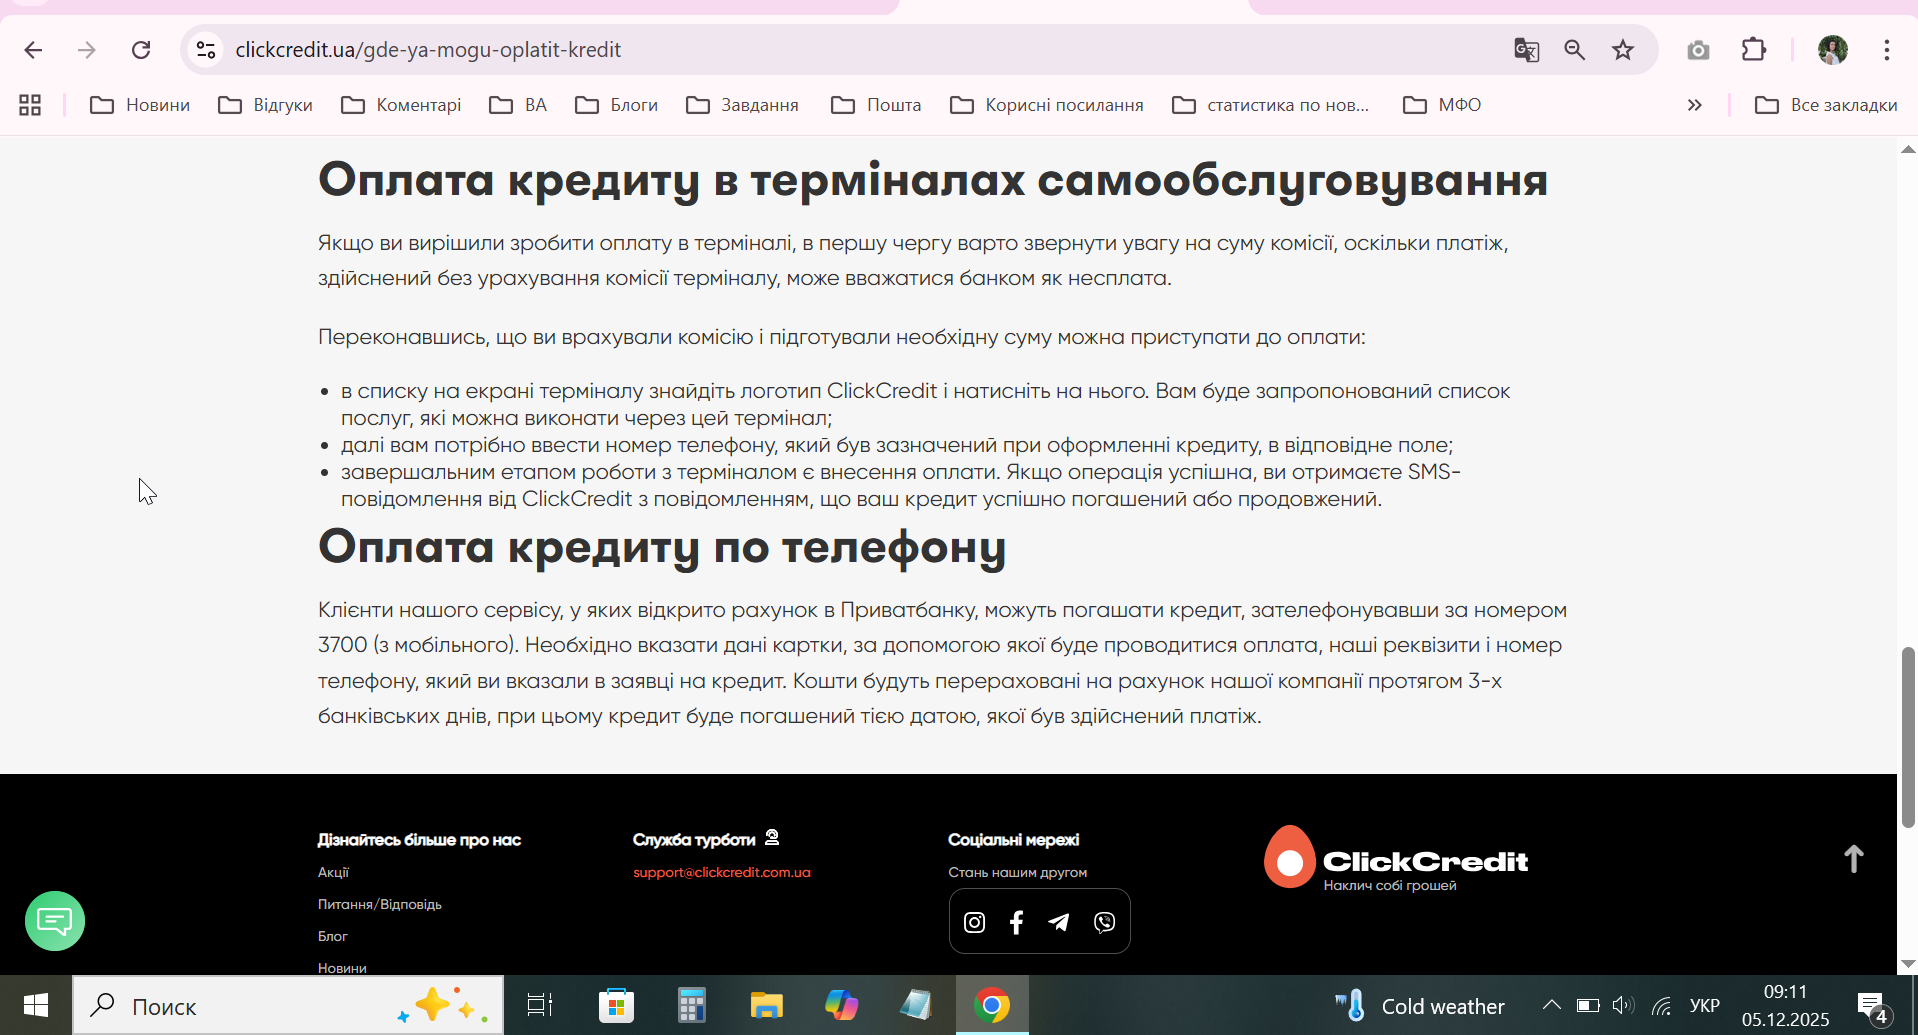Open the Акції footer link
The height and width of the screenshot is (1035, 1918).
[x=333, y=872]
